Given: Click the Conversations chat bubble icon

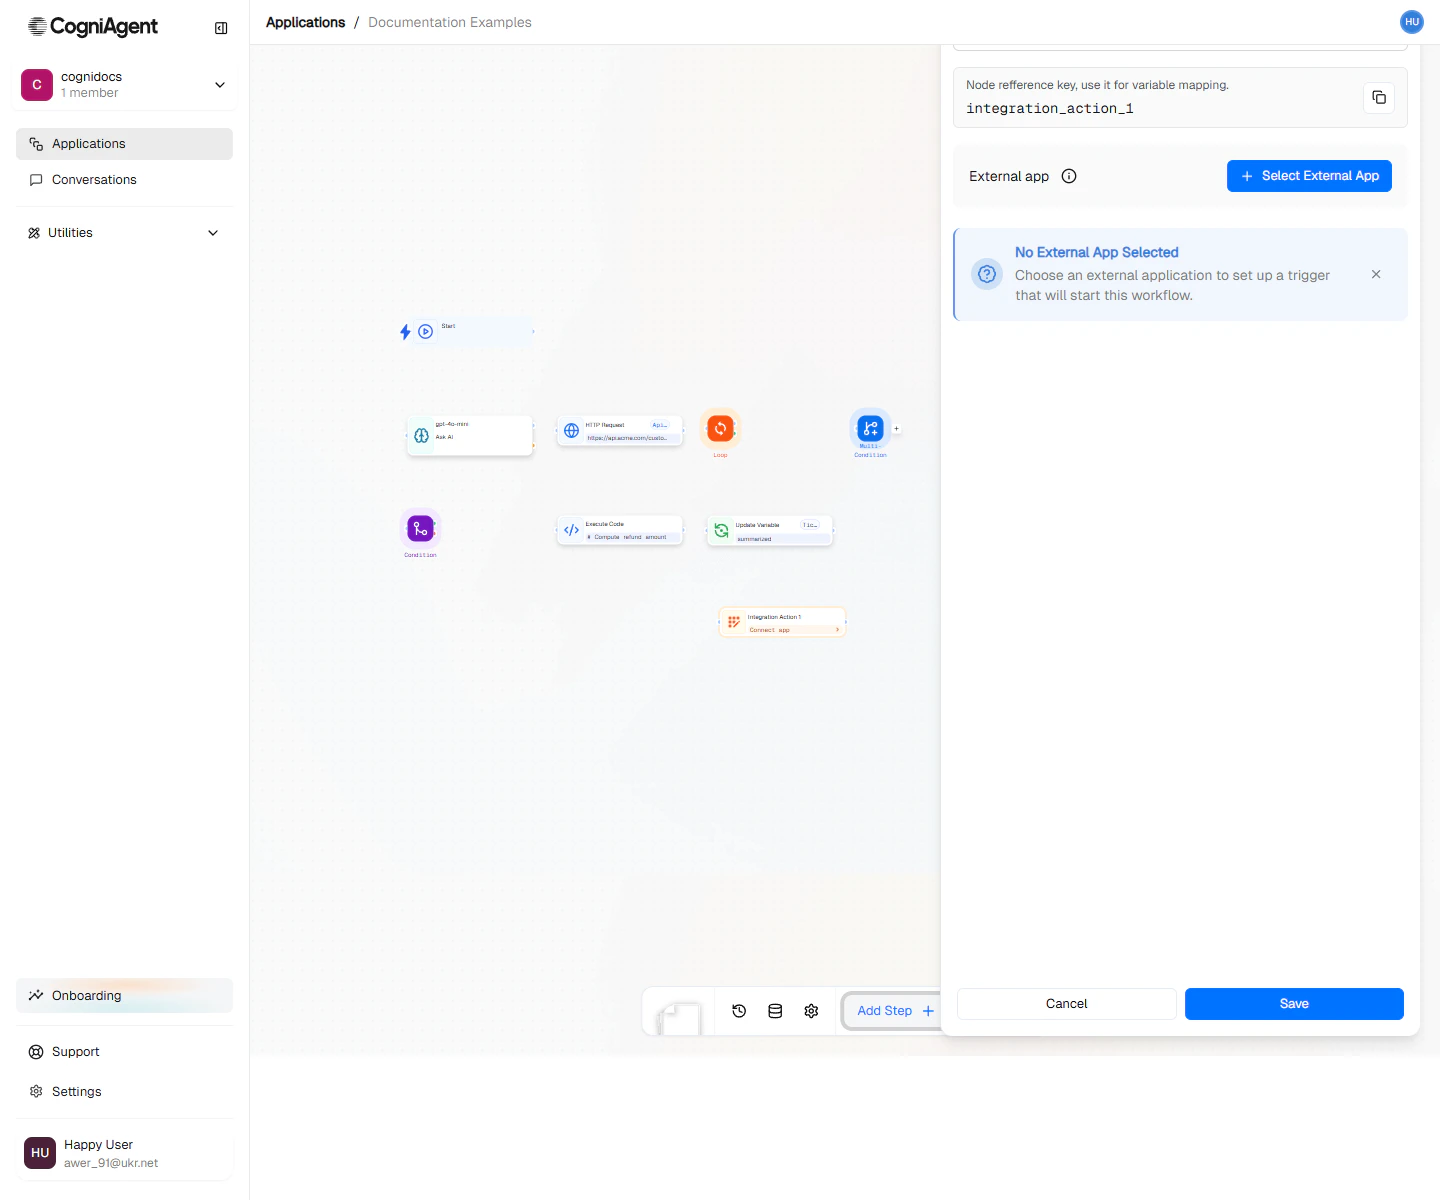Looking at the screenshot, I should tap(36, 180).
